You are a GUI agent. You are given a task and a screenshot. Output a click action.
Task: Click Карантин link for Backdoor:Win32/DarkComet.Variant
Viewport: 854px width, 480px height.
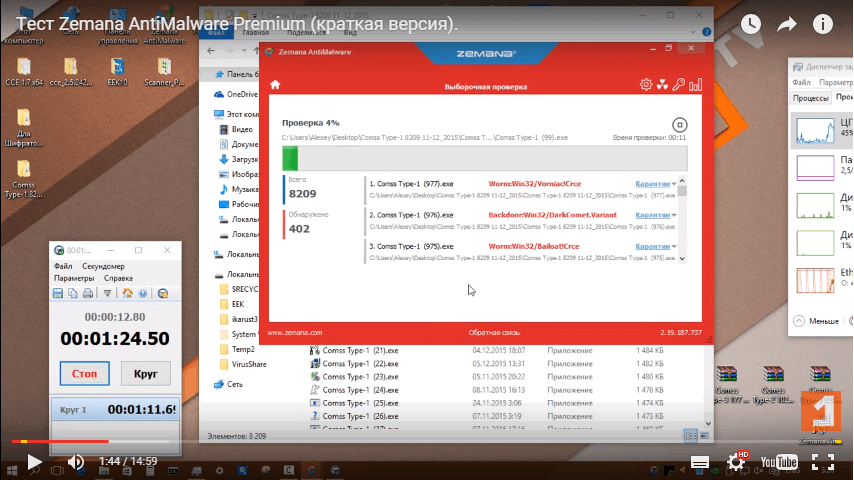coord(652,215)
